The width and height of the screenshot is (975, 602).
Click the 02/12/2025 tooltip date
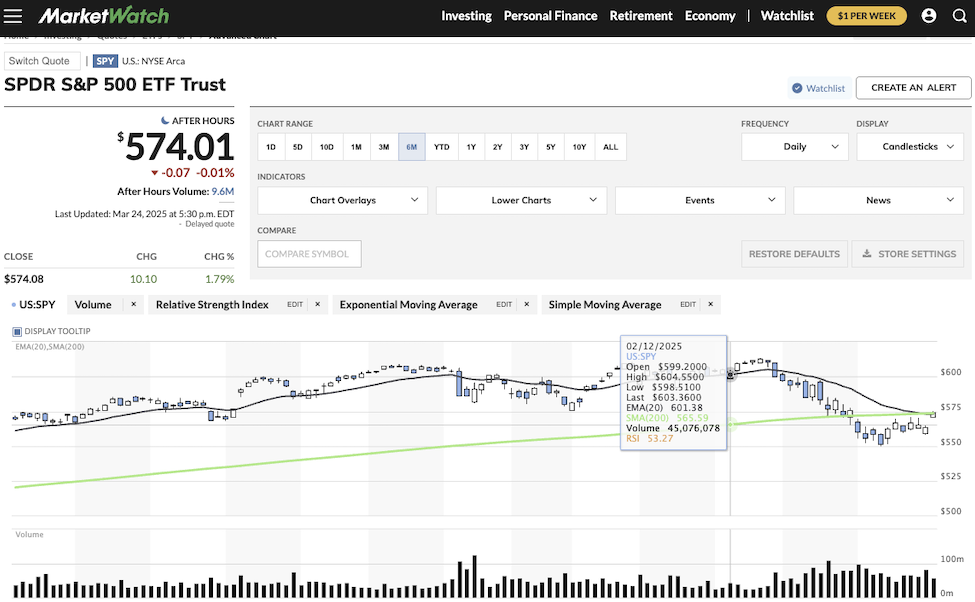click(x=654, y=346)
